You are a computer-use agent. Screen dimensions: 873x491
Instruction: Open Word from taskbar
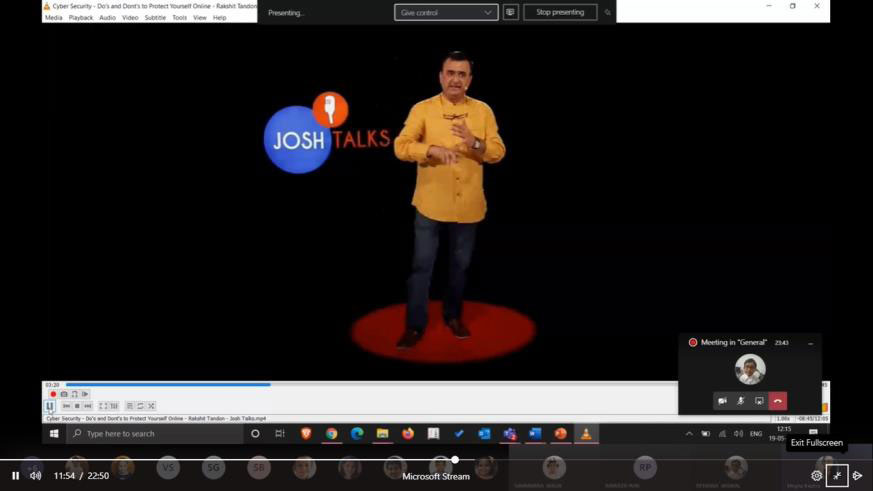pyautogui.click(x=535, y=434)
